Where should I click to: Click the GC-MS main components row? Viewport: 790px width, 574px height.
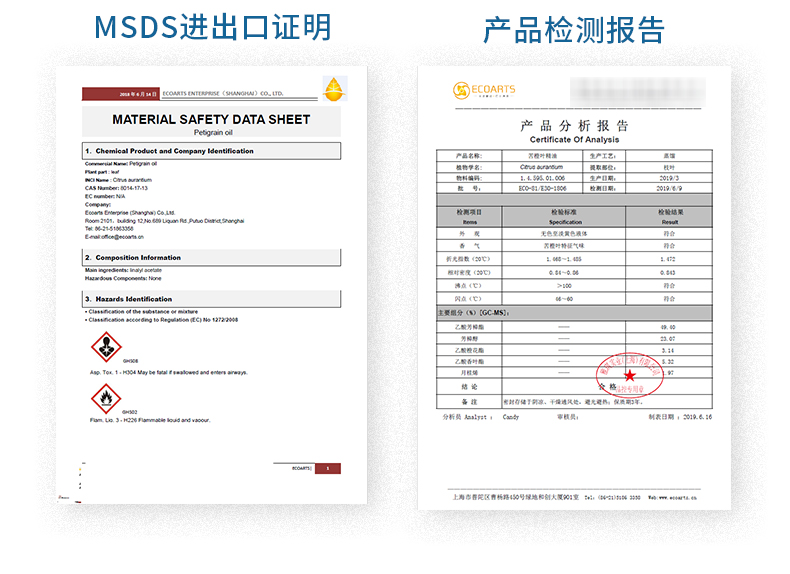(574, 313)
